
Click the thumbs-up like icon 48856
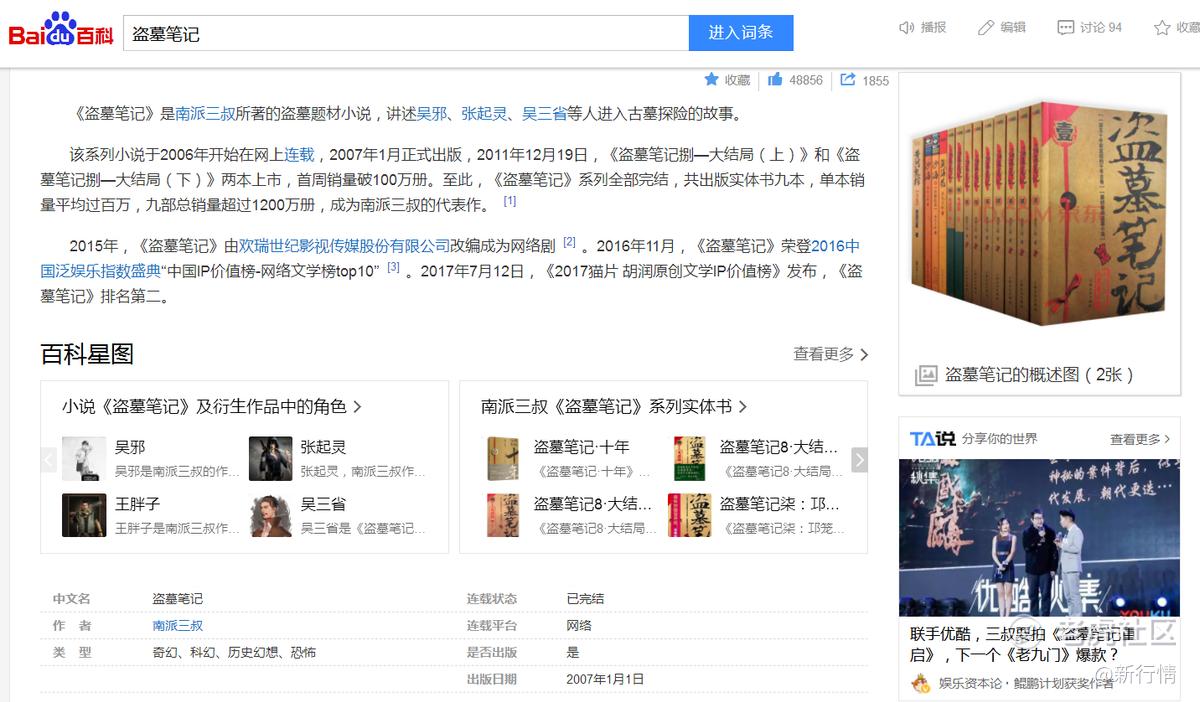click(x=775, y=79)
